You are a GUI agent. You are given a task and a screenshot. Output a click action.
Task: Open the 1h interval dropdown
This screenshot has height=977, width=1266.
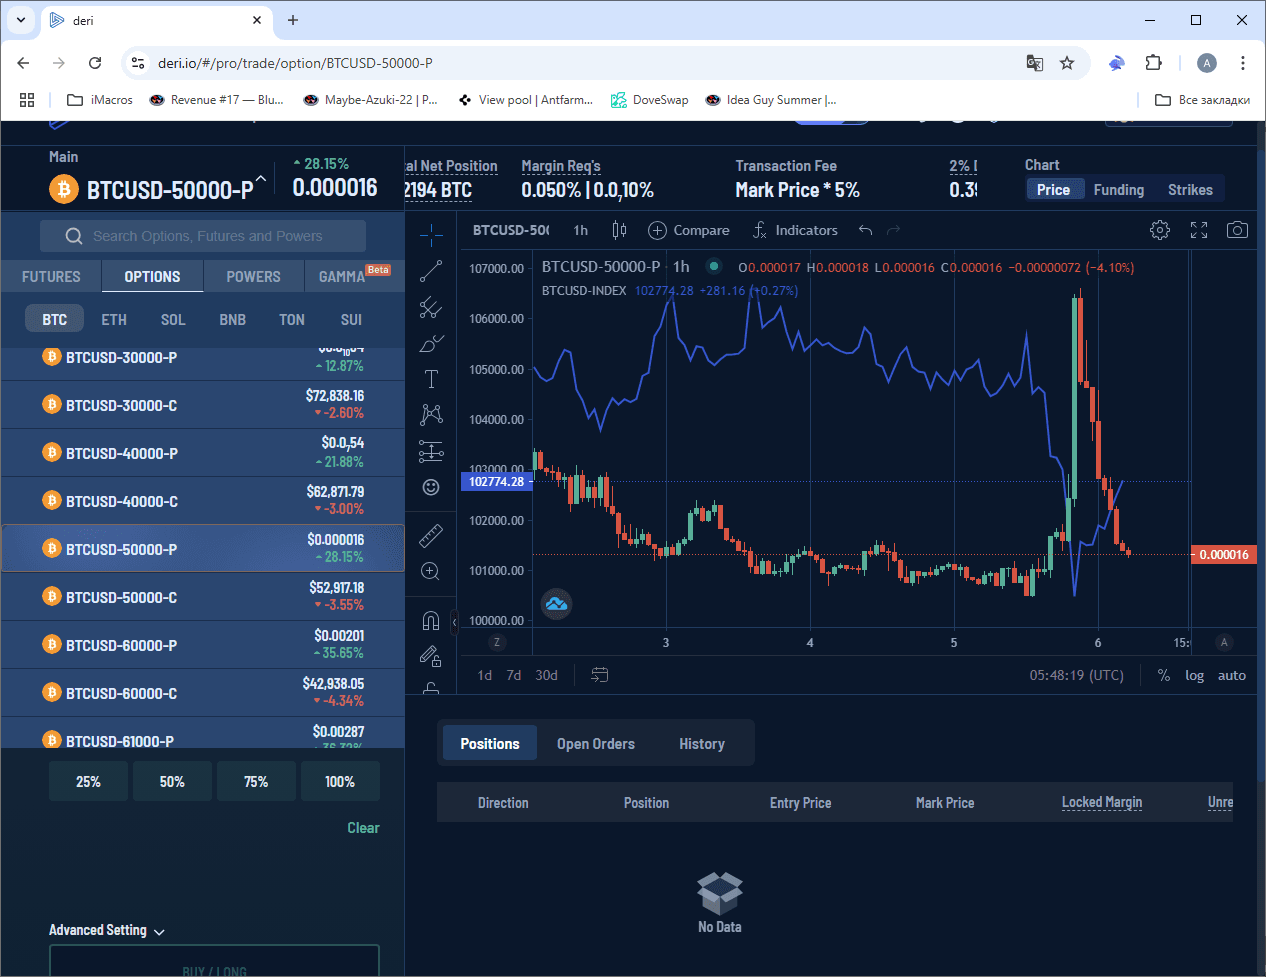[x=581, y=230]
